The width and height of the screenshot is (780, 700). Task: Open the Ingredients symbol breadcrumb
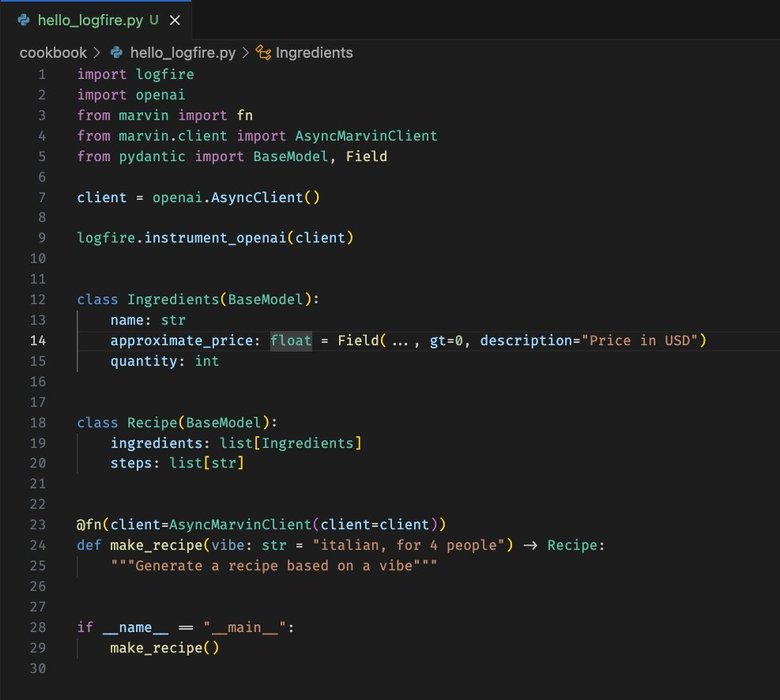(x=314, y=52)
